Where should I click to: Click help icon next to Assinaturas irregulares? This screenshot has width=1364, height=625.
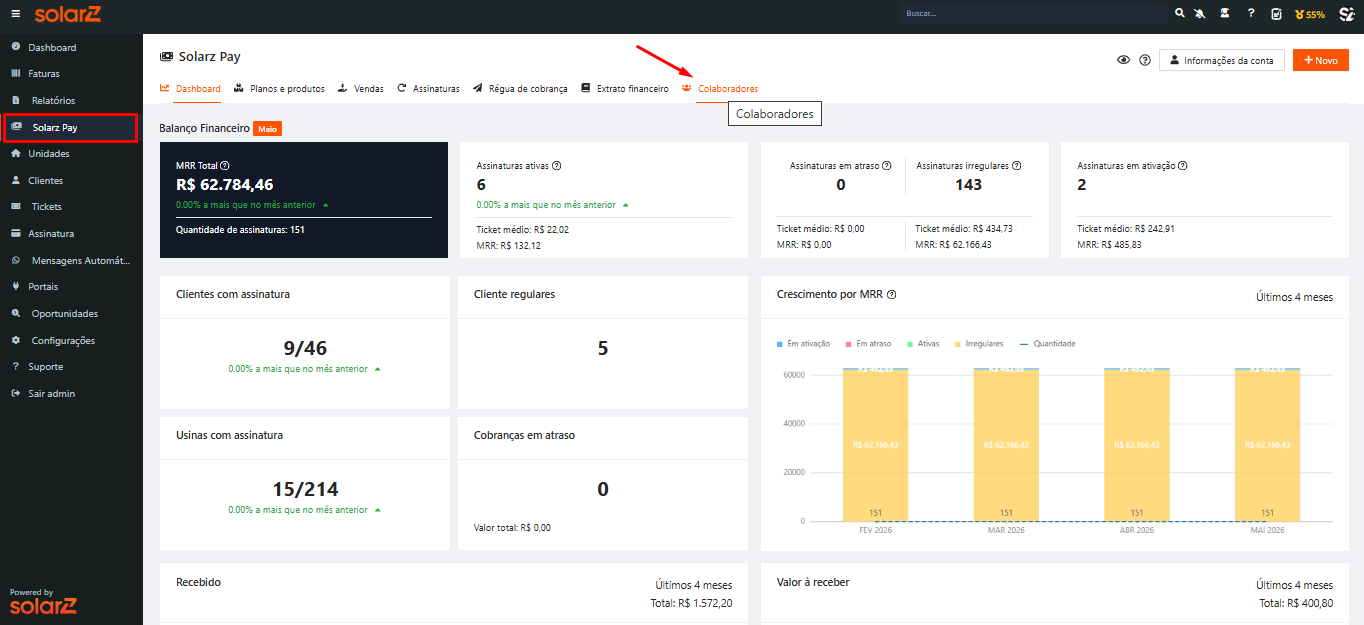1017,166
